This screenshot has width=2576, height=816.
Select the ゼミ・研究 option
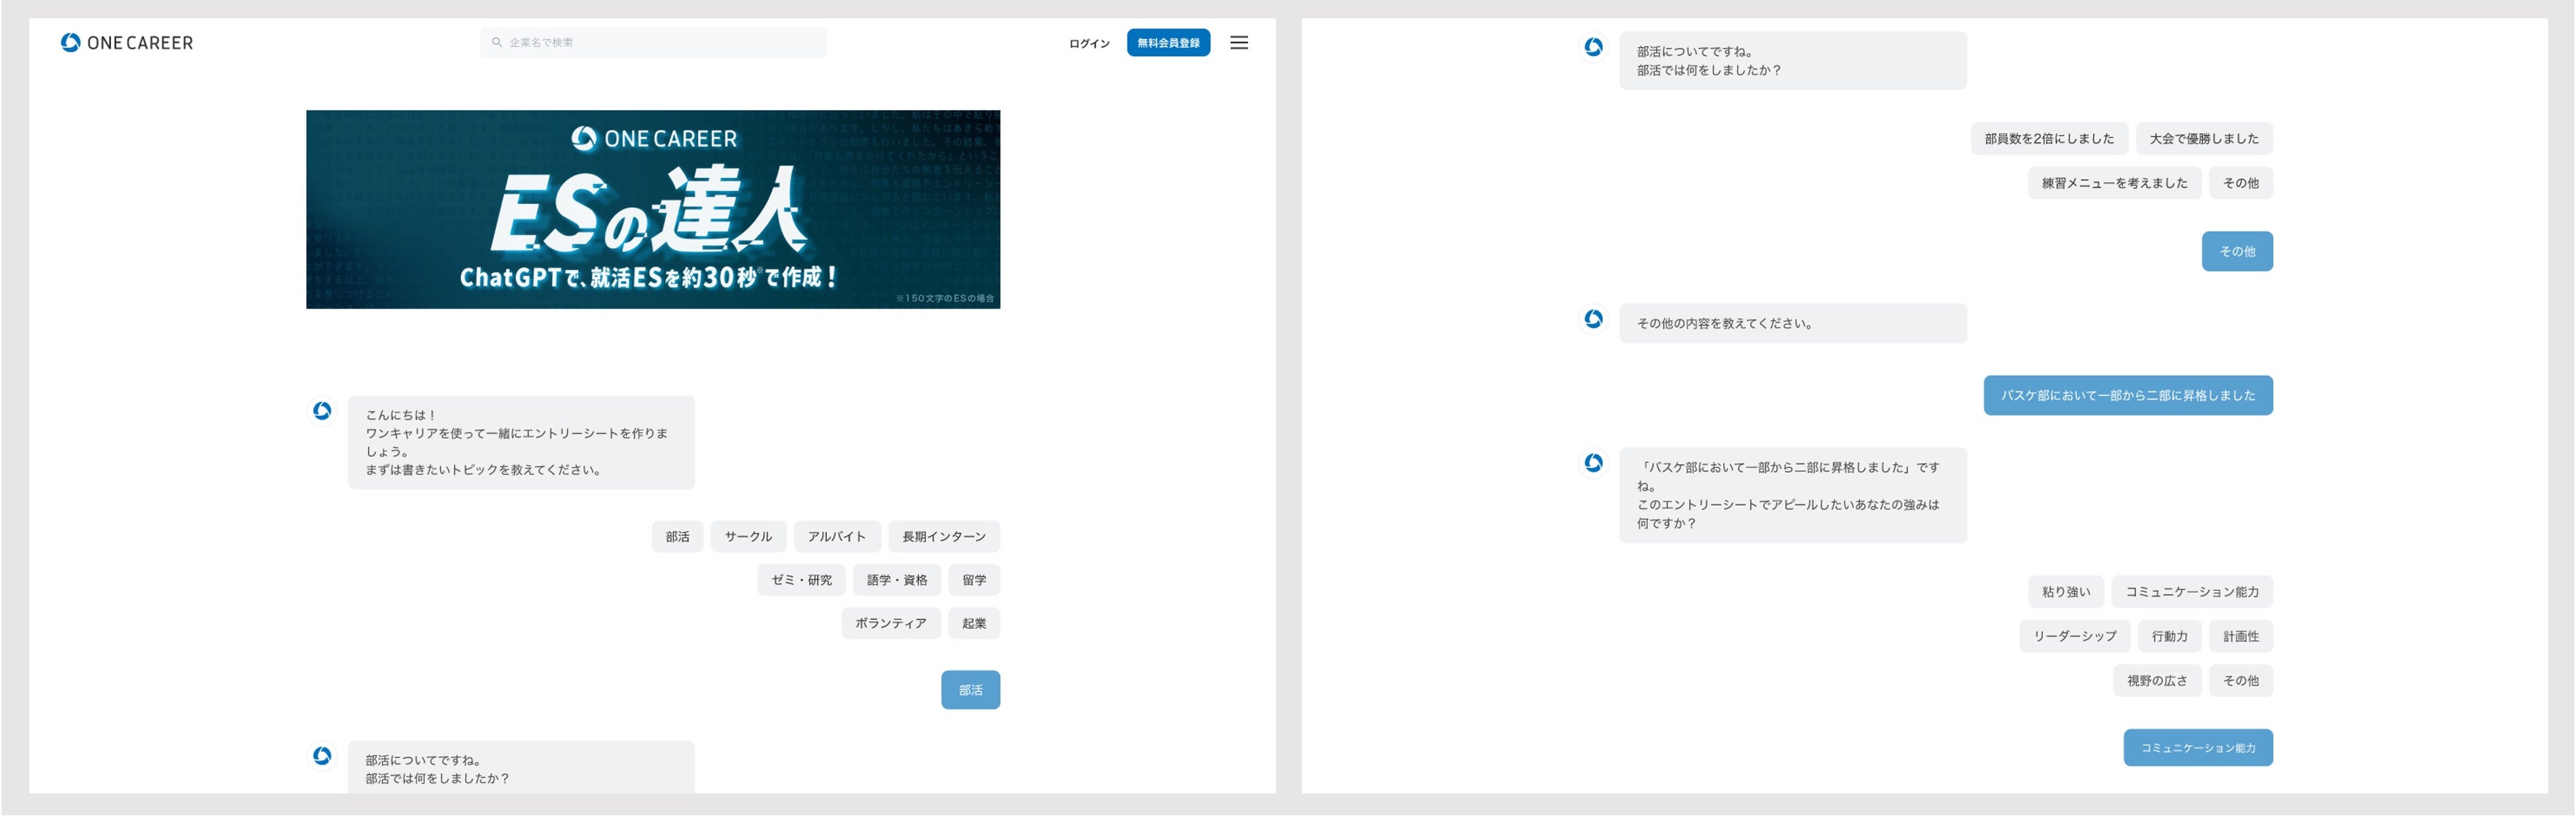[x=801, y=580]
